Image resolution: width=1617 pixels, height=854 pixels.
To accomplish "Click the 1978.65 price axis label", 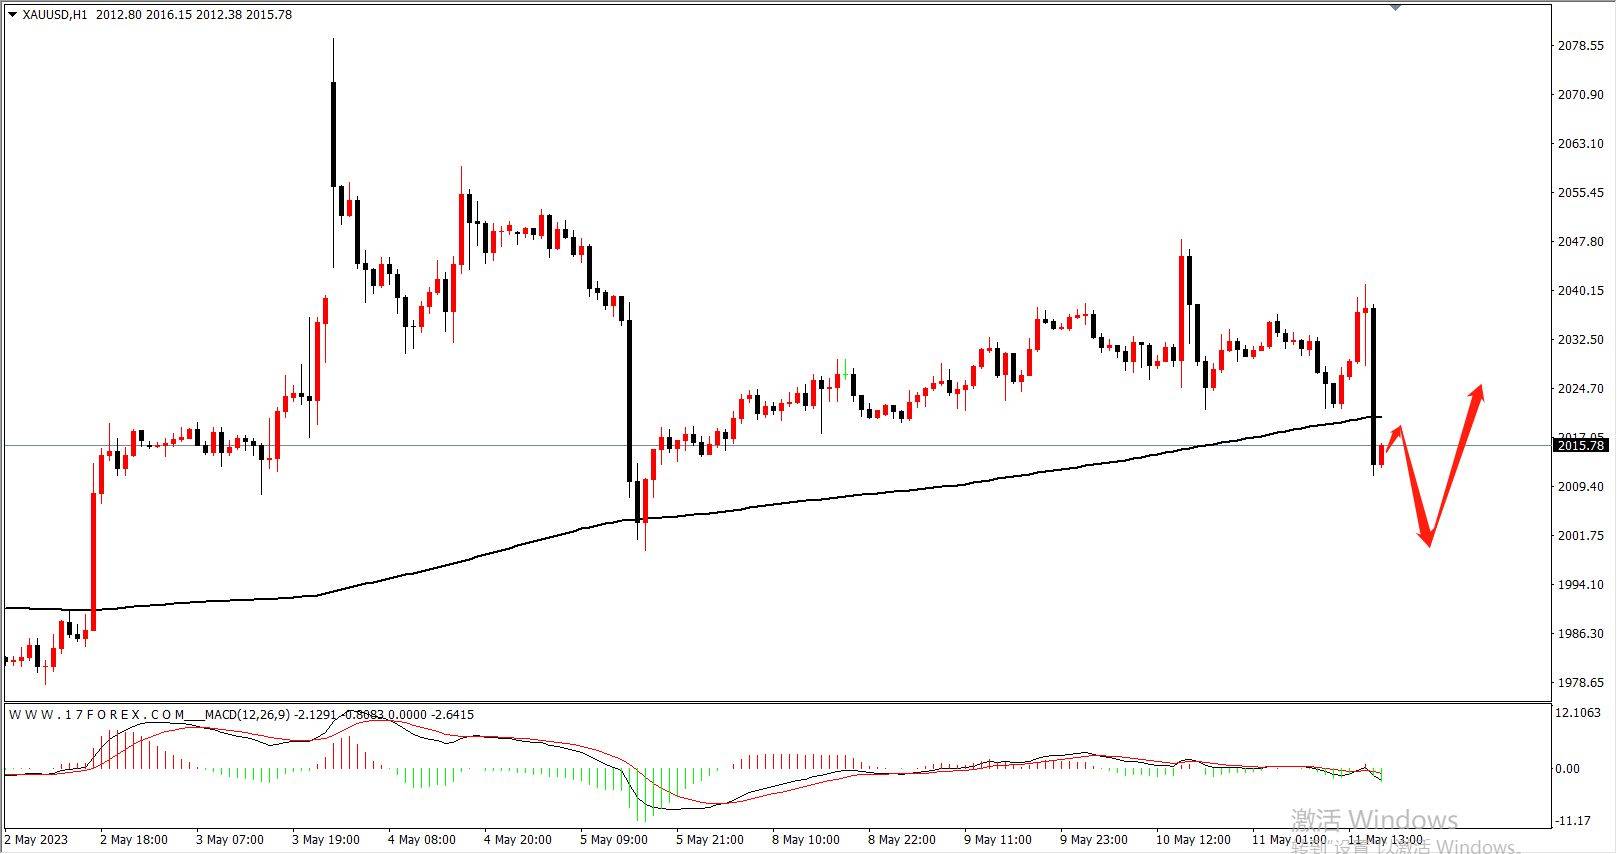I will point(1580,683).
